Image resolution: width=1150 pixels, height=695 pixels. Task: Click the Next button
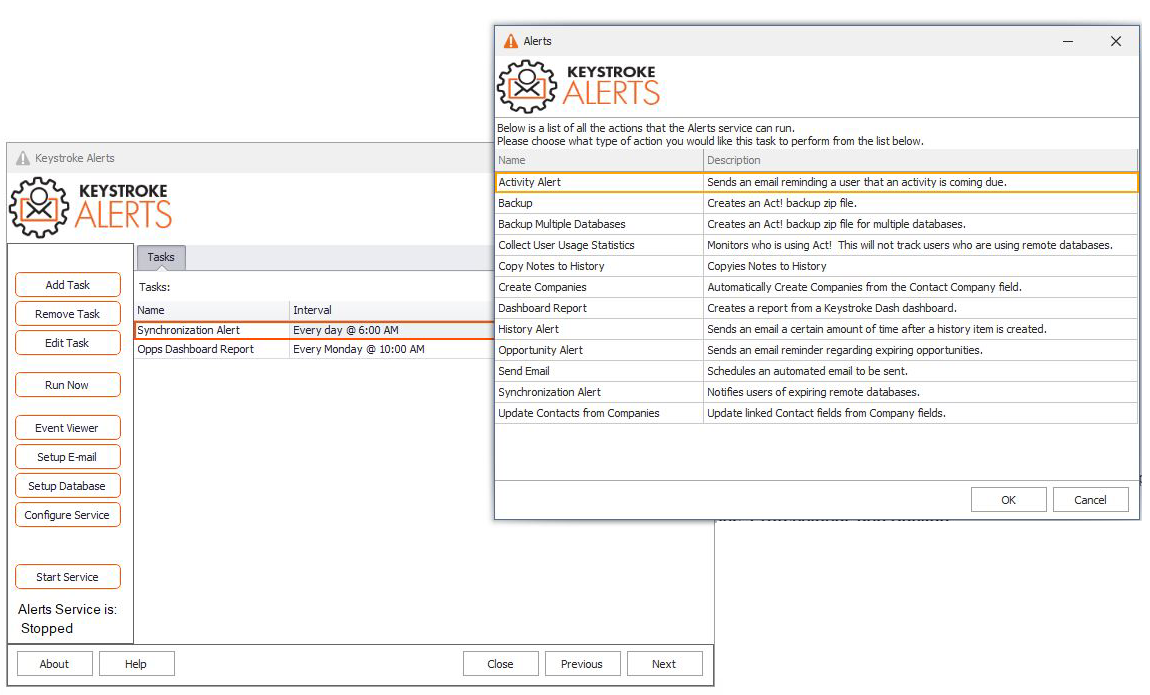point(664,663)
